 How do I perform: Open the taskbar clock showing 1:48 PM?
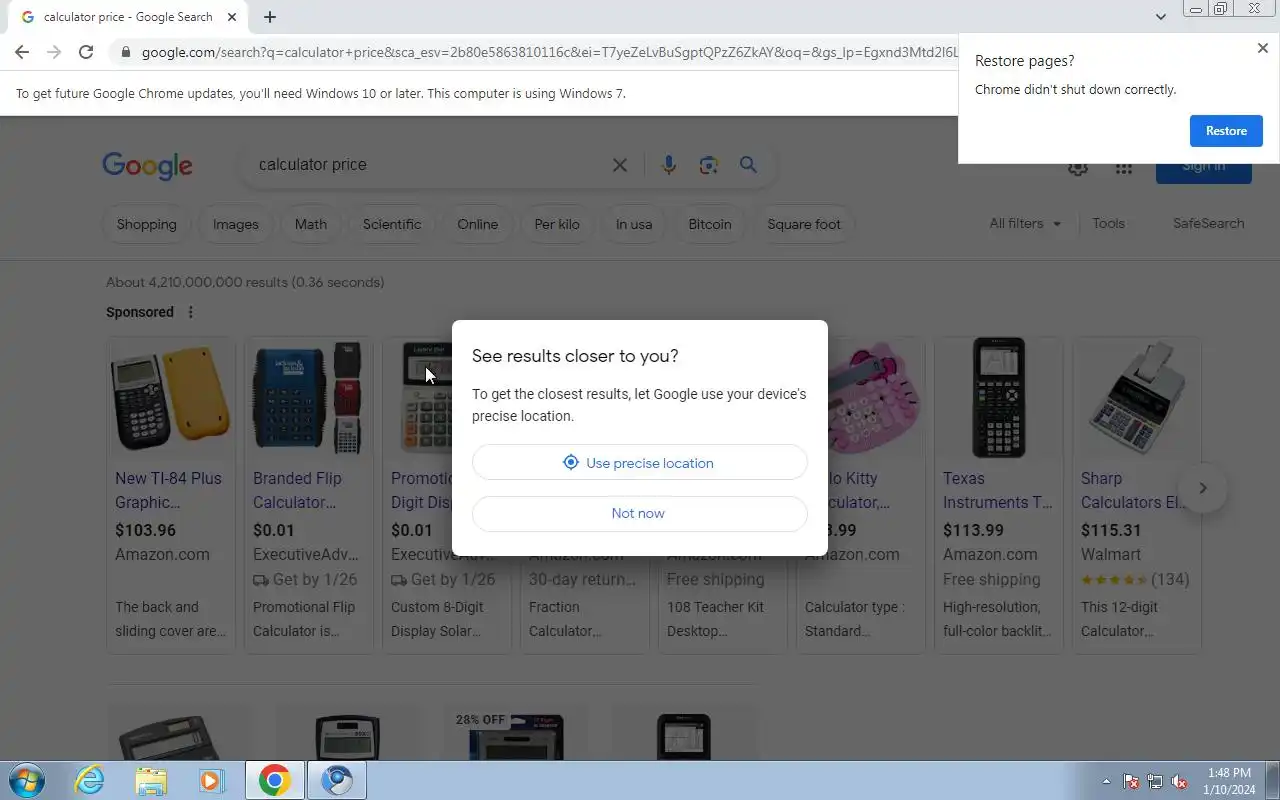tap(1229, 781)
